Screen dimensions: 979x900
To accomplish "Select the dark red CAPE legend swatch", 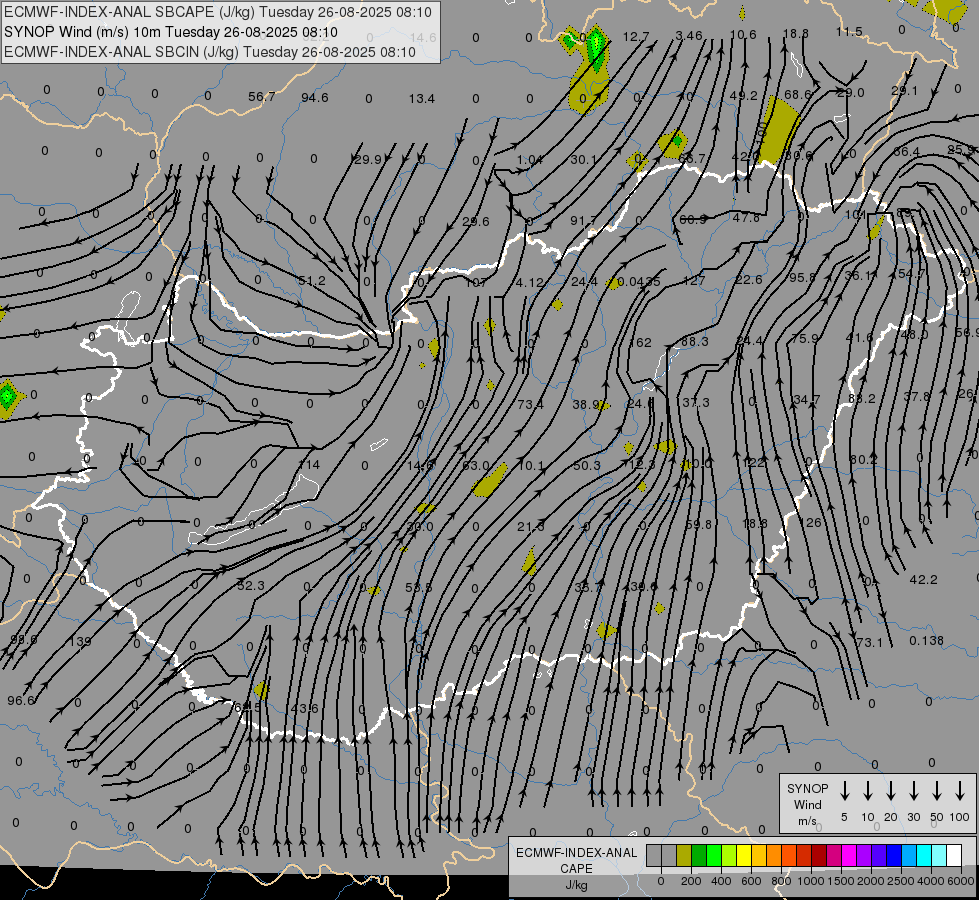I will click(x=819, y=856).
